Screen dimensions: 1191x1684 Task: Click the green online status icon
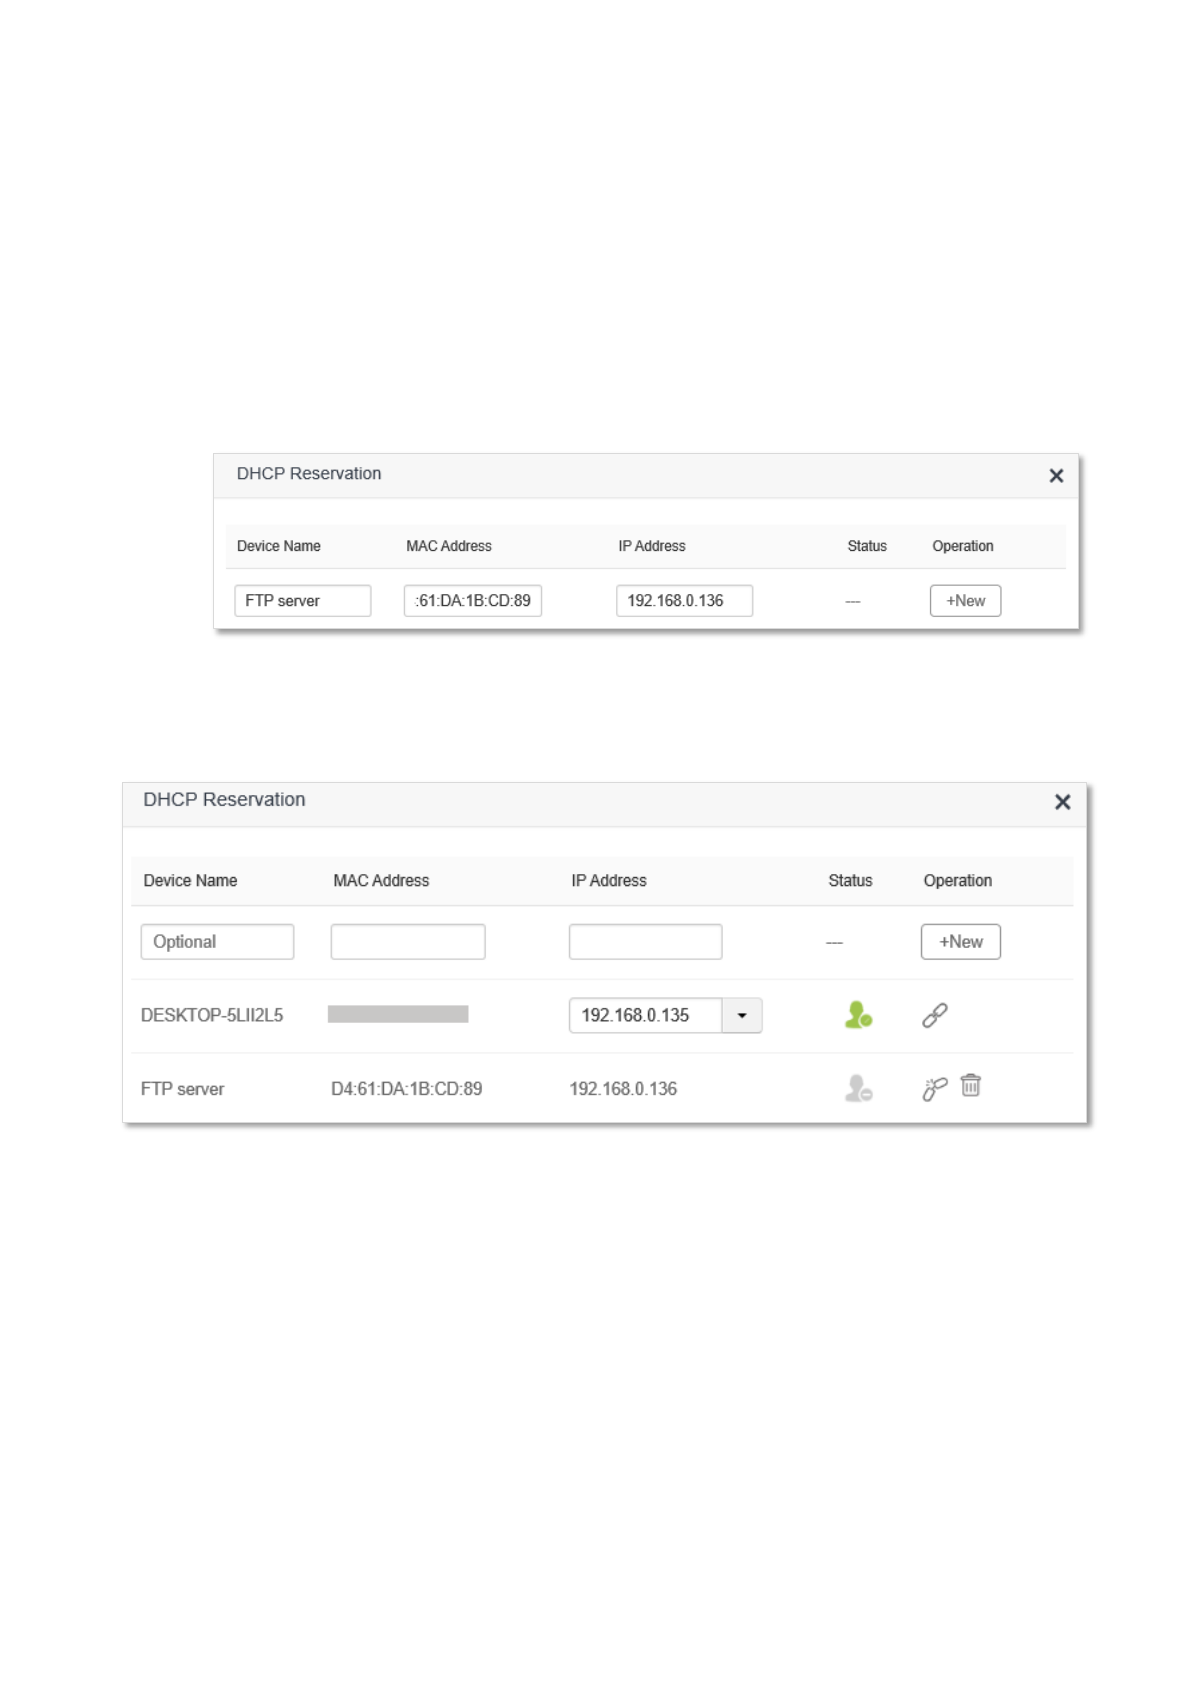[x=858, y=1016]
